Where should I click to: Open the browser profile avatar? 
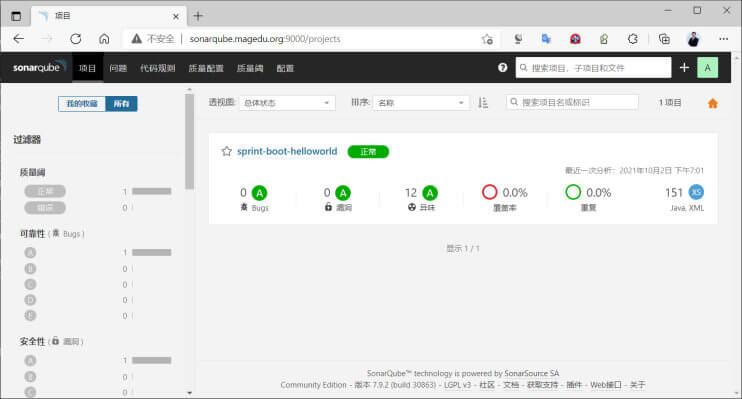[x=694, y=39]
